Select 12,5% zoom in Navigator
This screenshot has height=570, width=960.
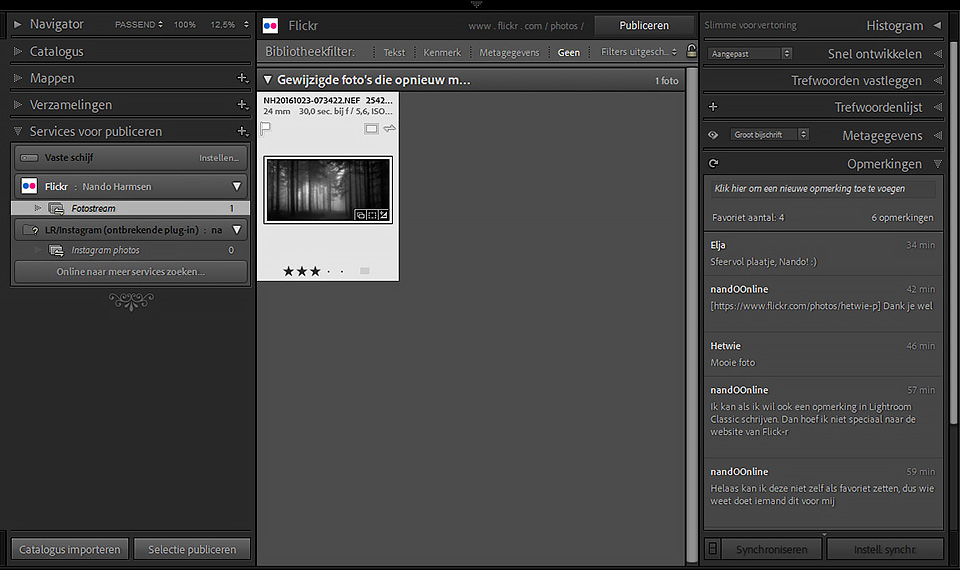(223, 24)
